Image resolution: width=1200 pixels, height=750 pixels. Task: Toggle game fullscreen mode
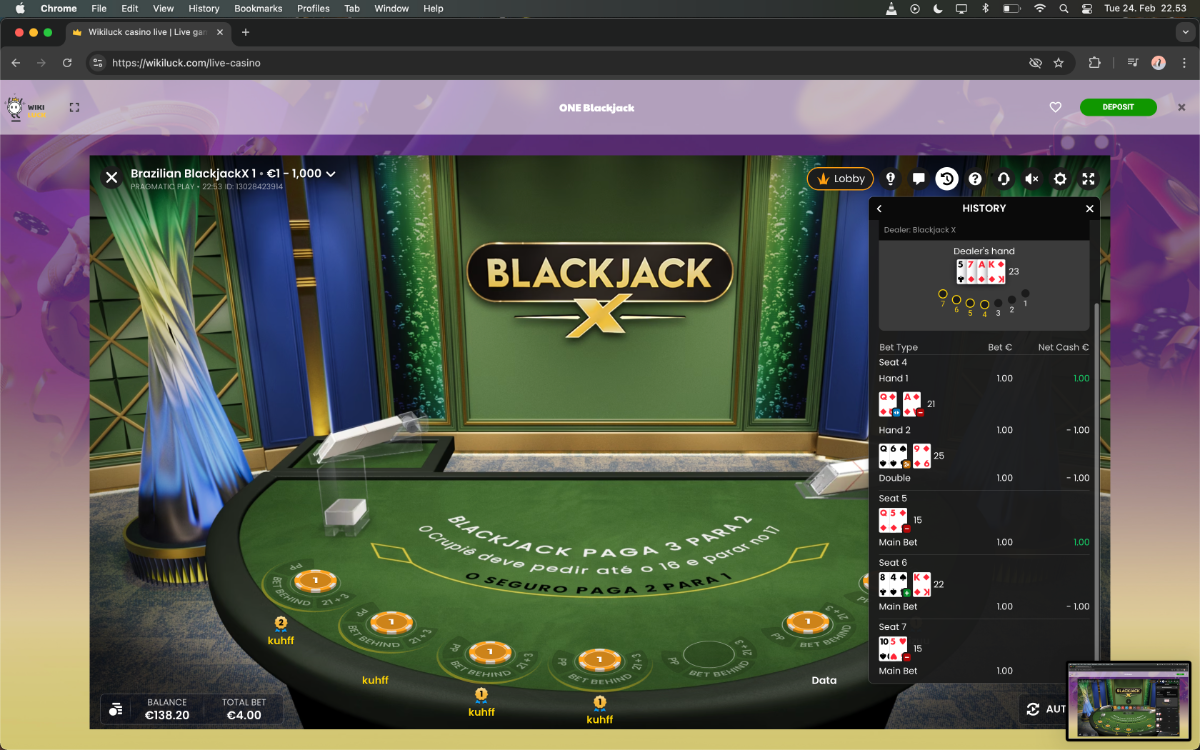pyautogui.click(x=1088, y=179)
